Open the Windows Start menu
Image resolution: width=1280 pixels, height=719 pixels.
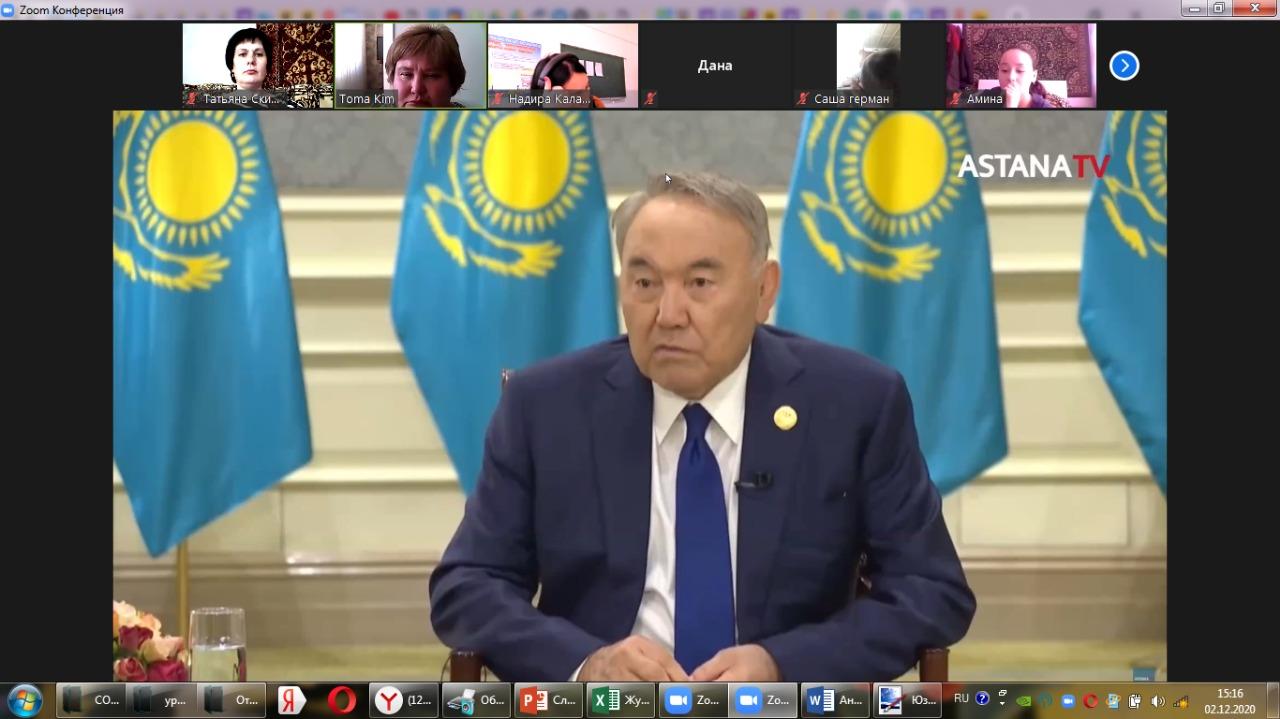[x=24, y=700]
